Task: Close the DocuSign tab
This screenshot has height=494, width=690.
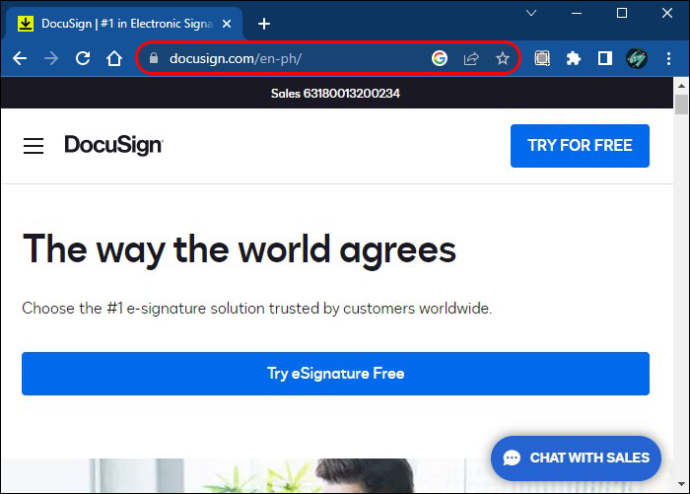Action: pos(227,24)
